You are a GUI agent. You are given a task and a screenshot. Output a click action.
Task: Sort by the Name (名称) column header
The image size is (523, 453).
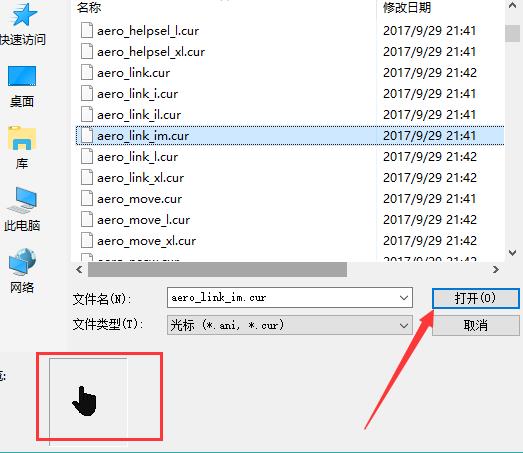click(x=89, y=7)
